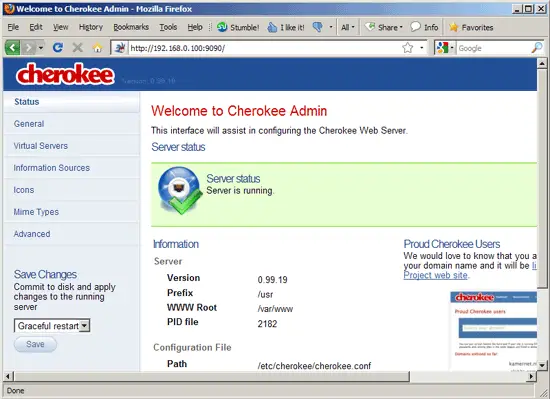
Task: Click the StumbleUpon Stumble! icon
Action: pyautogui.click(x=222, y=27)
